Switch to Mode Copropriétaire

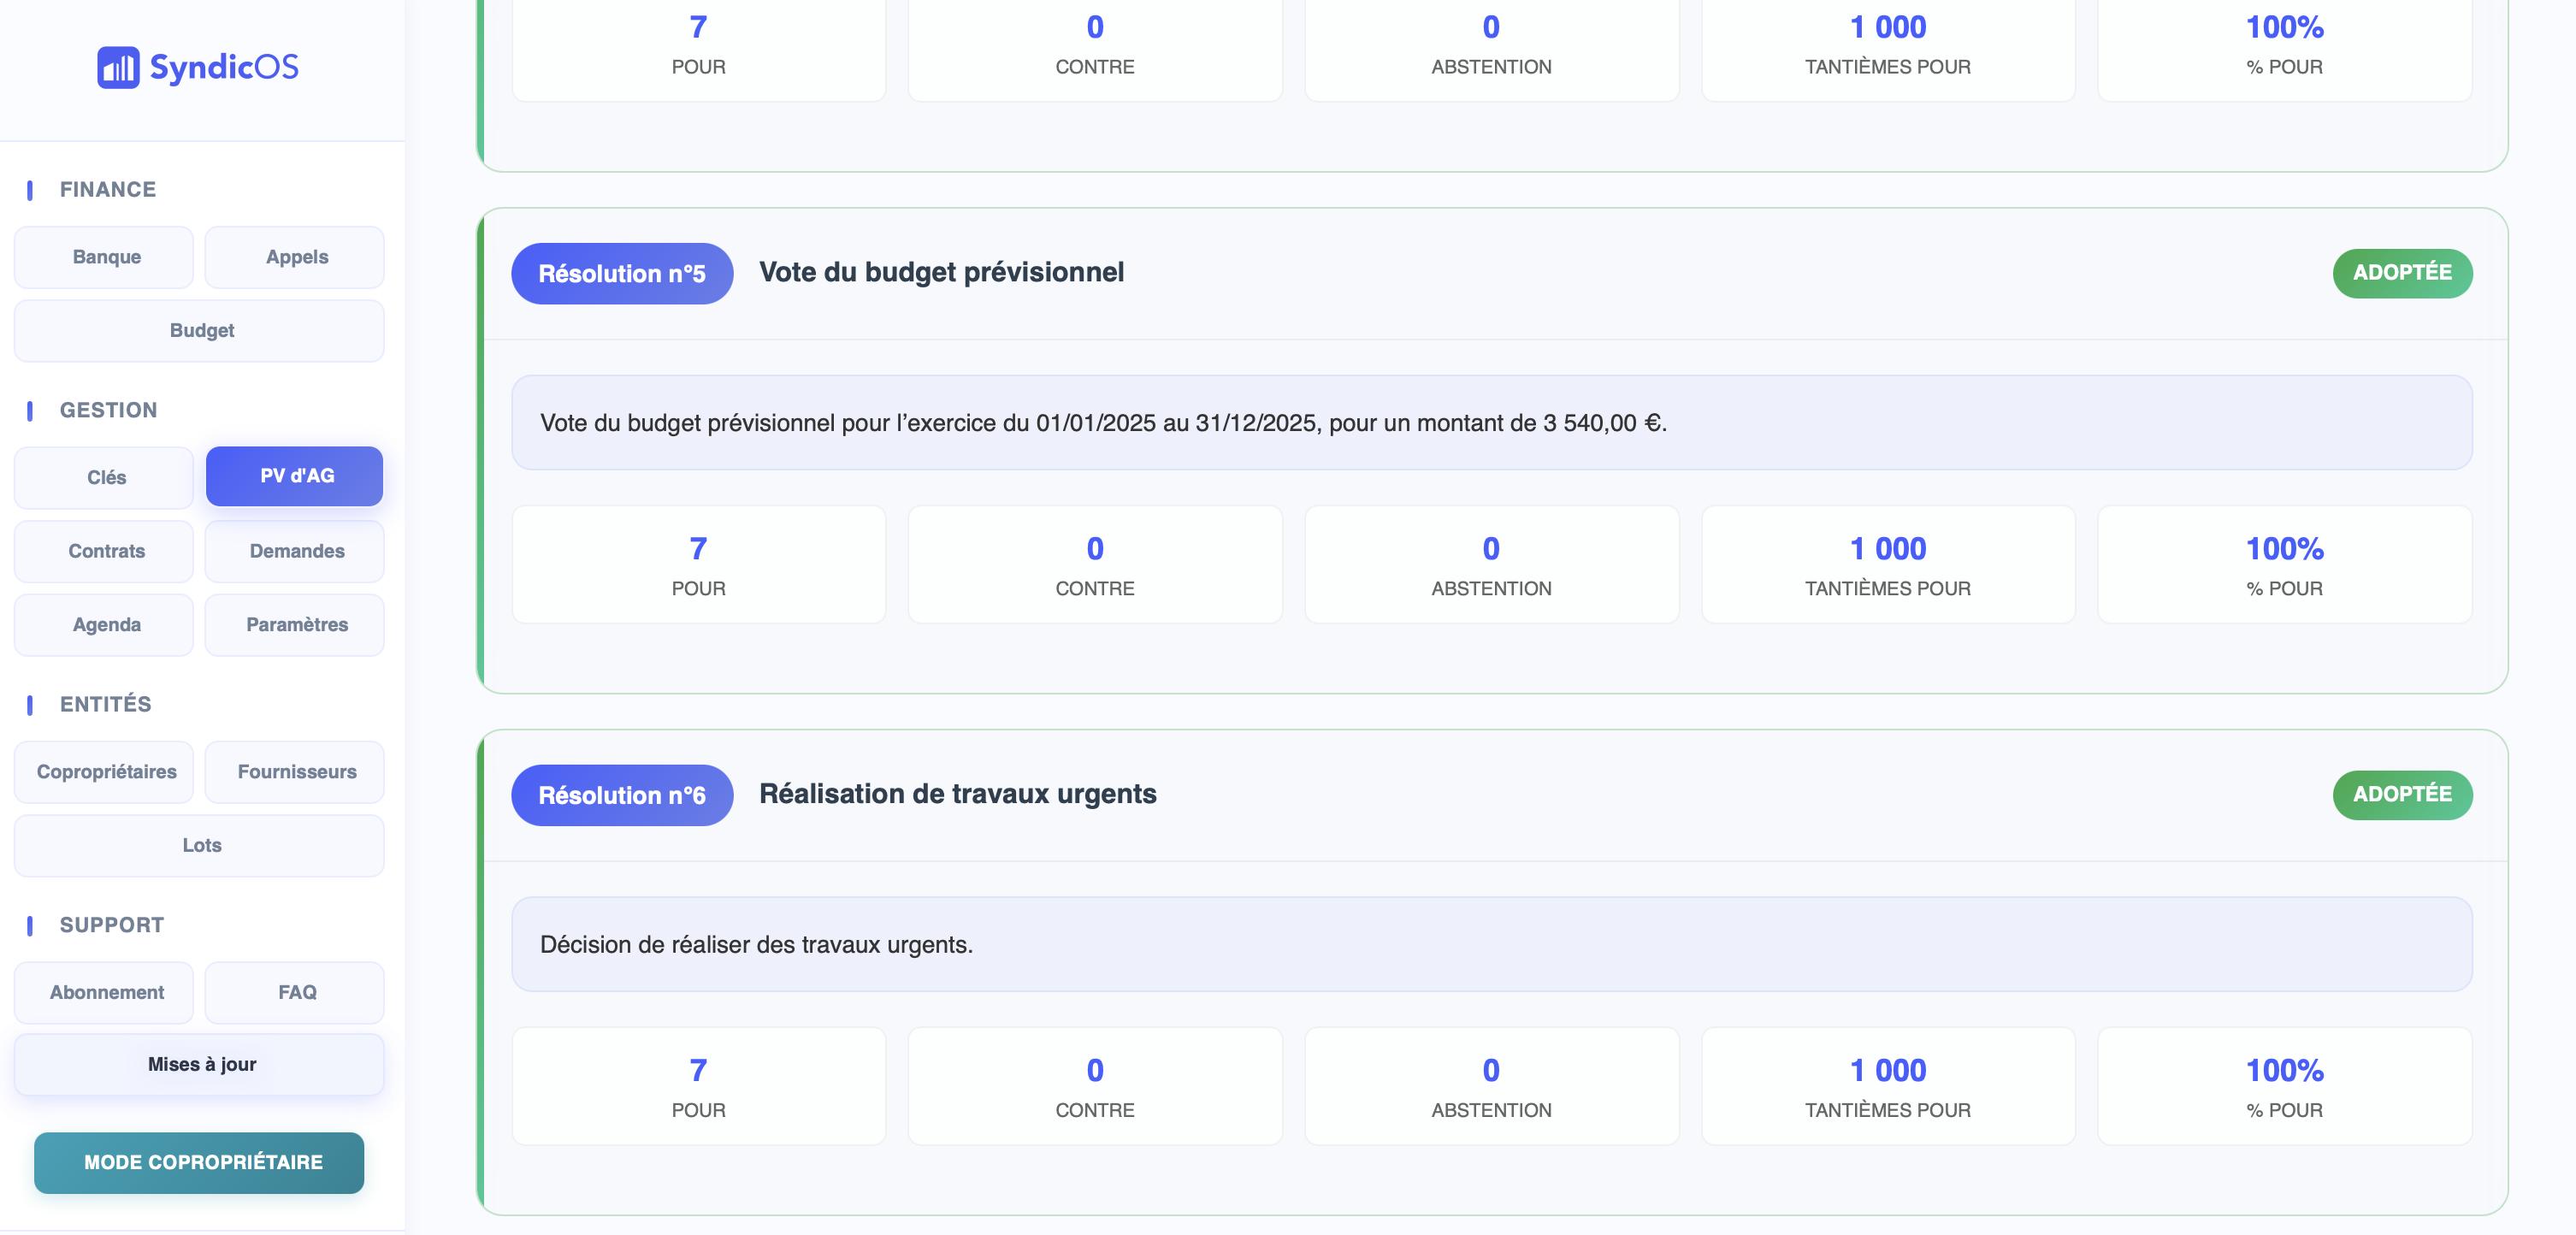(200, 1163)
